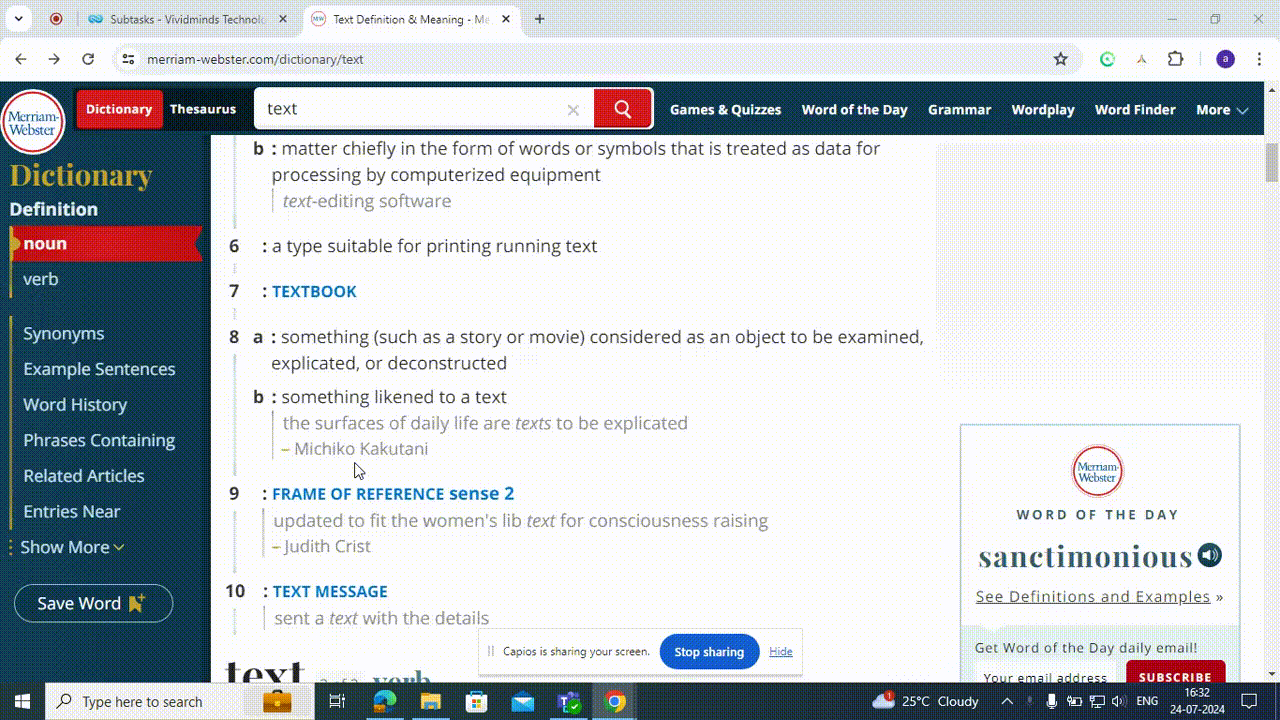Image resolution: width=1280 pixels, height=720 pixels.
Task: Open the tab search dropdown arrow
Action: pos(18,19)
